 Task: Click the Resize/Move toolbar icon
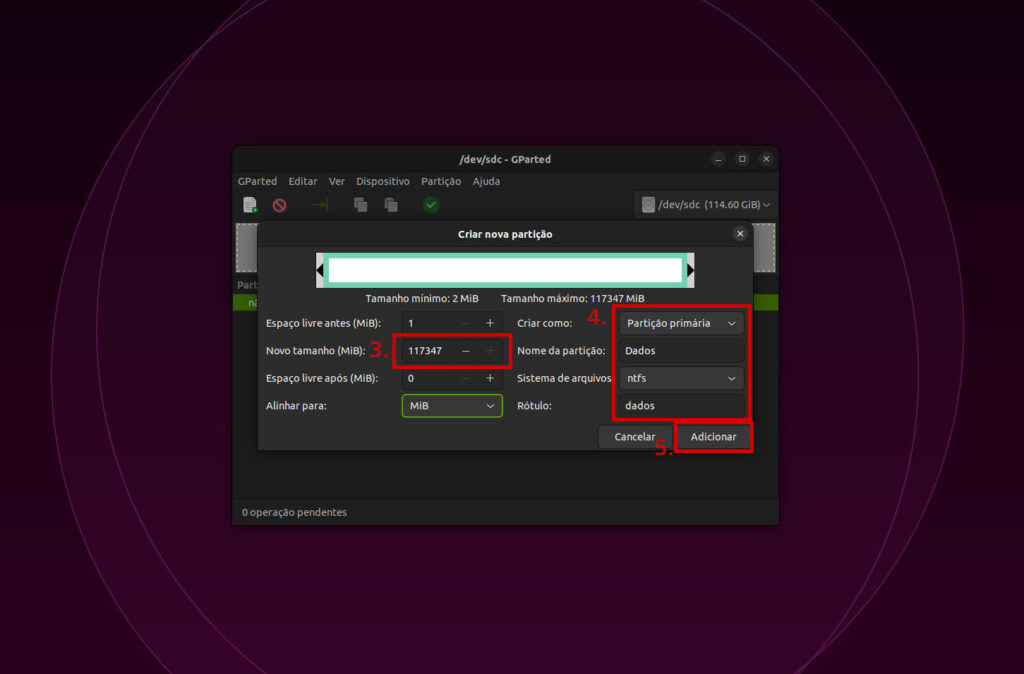click(320, 205)
